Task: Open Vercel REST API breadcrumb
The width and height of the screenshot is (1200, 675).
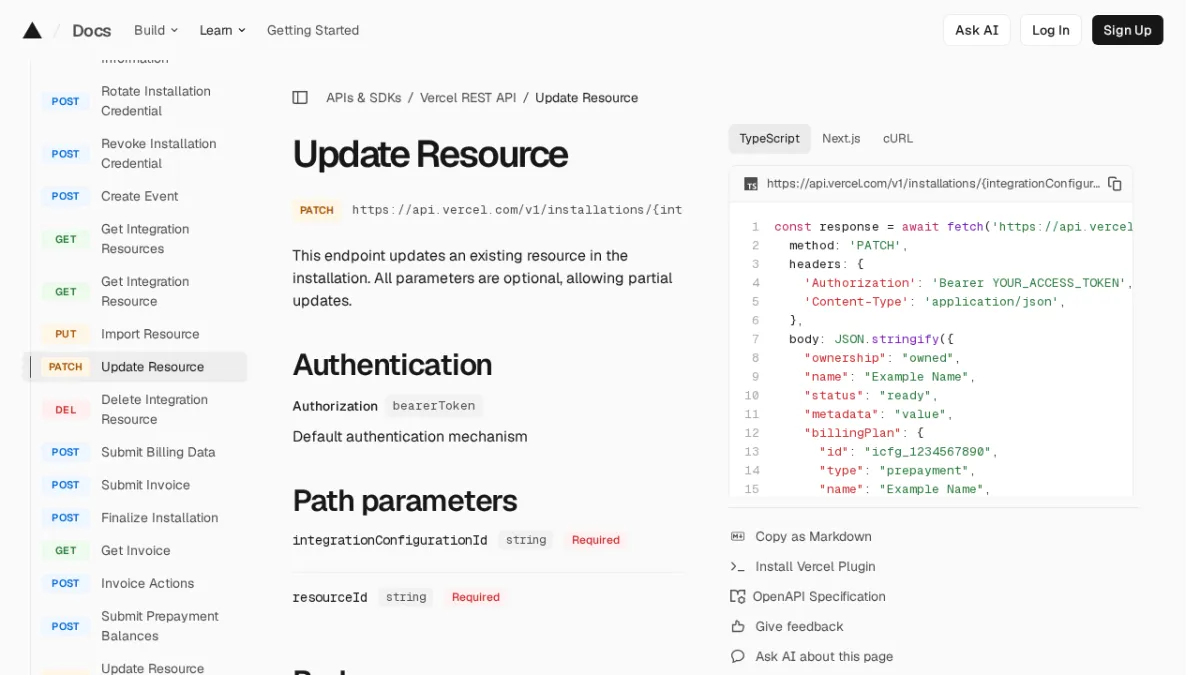Action: tap(468, 98)
